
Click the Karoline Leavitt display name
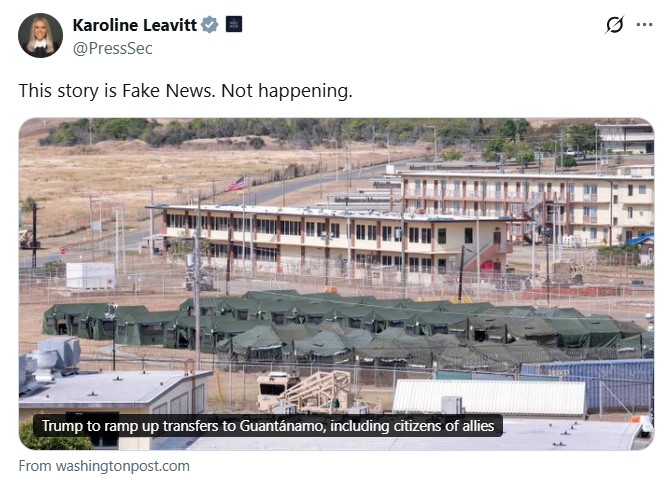tap(135, 25)
